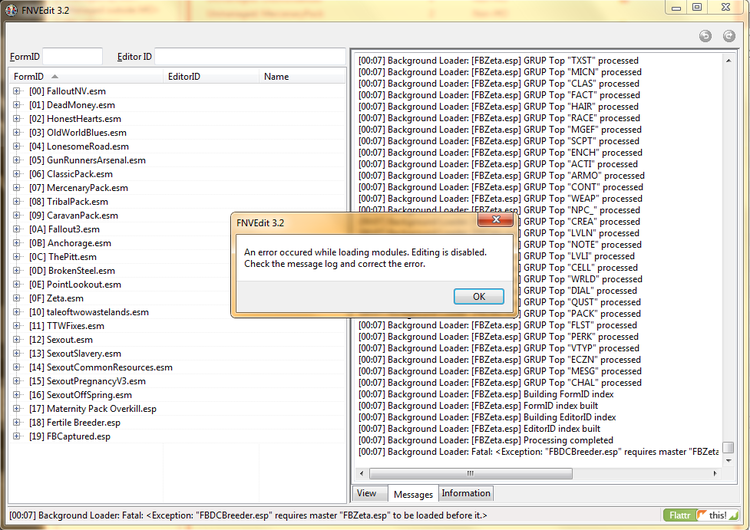Switch to the View tab
Image resolution: width=750 pixels, height=530 pixels.
click(x=369, y=493)
